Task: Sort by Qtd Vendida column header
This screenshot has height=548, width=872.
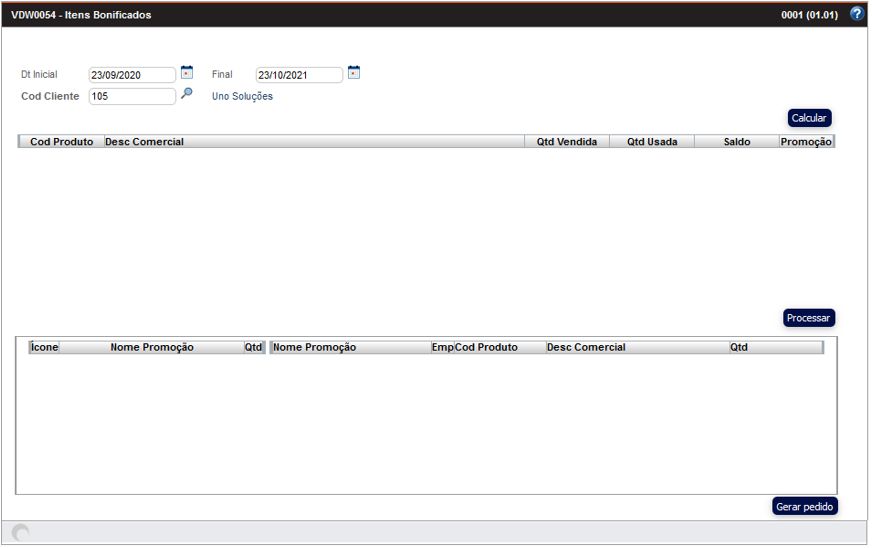Action: (x=566, y=142)
